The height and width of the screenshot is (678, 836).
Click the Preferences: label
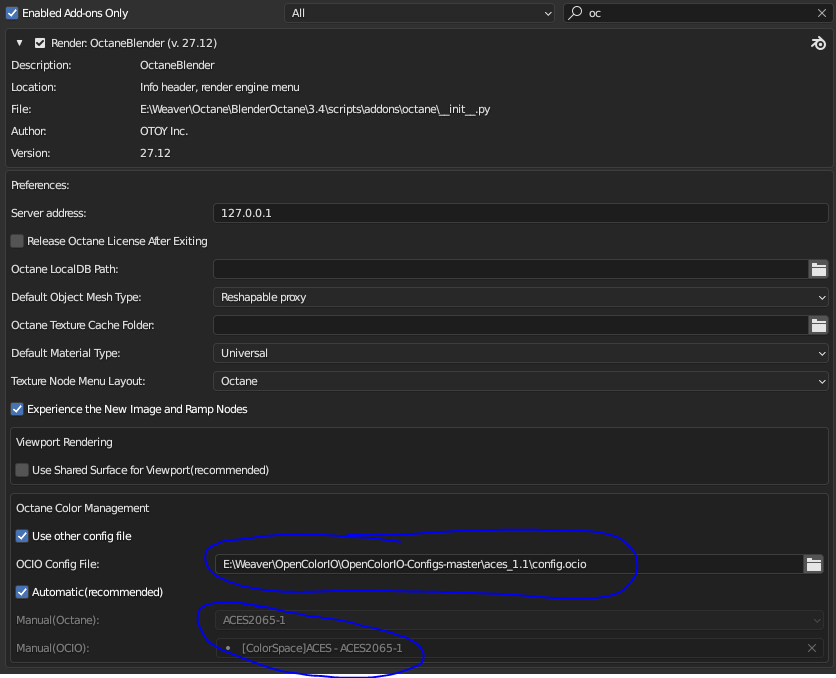coord(41,185)
